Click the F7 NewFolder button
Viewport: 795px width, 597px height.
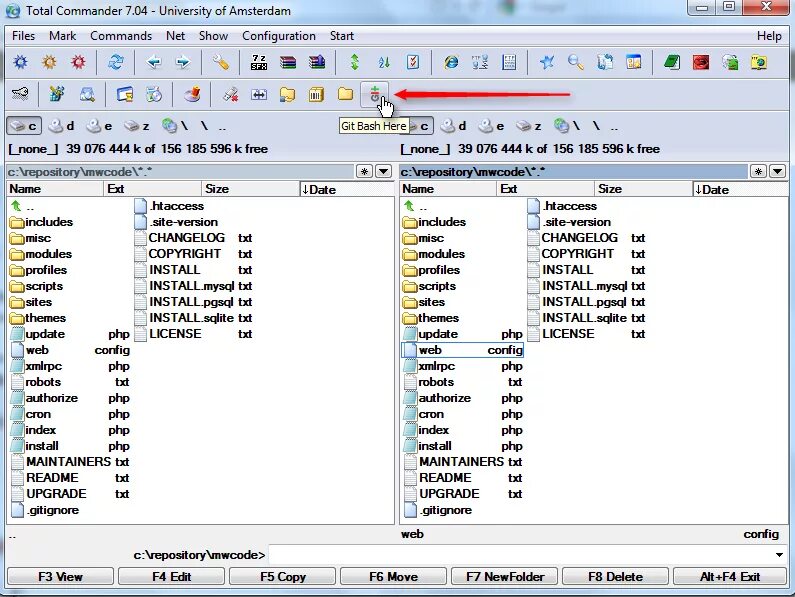504,577
